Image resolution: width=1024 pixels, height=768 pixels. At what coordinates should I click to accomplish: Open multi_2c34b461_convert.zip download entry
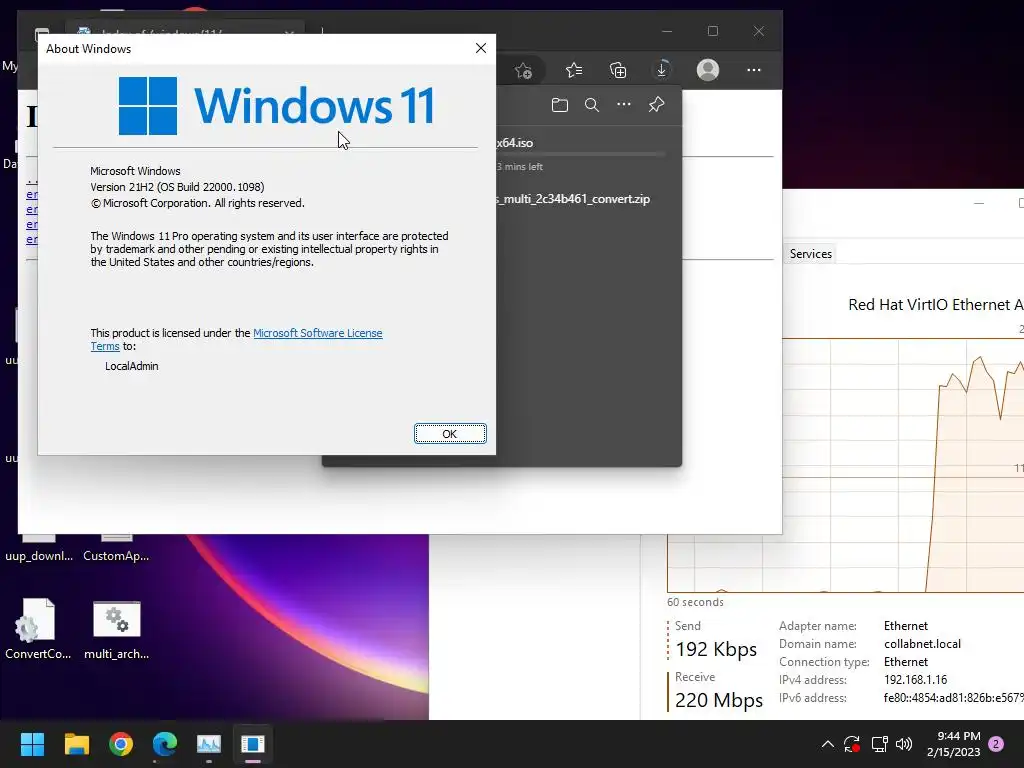573,199
